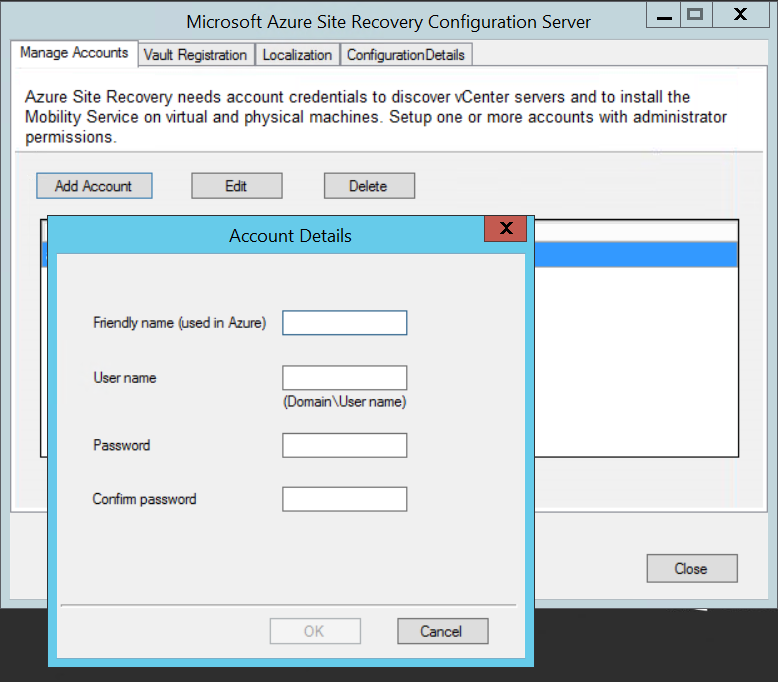This screenshot has width=778, height=682.
Task: Click into the Password field
Action: [x=345, y=445]
